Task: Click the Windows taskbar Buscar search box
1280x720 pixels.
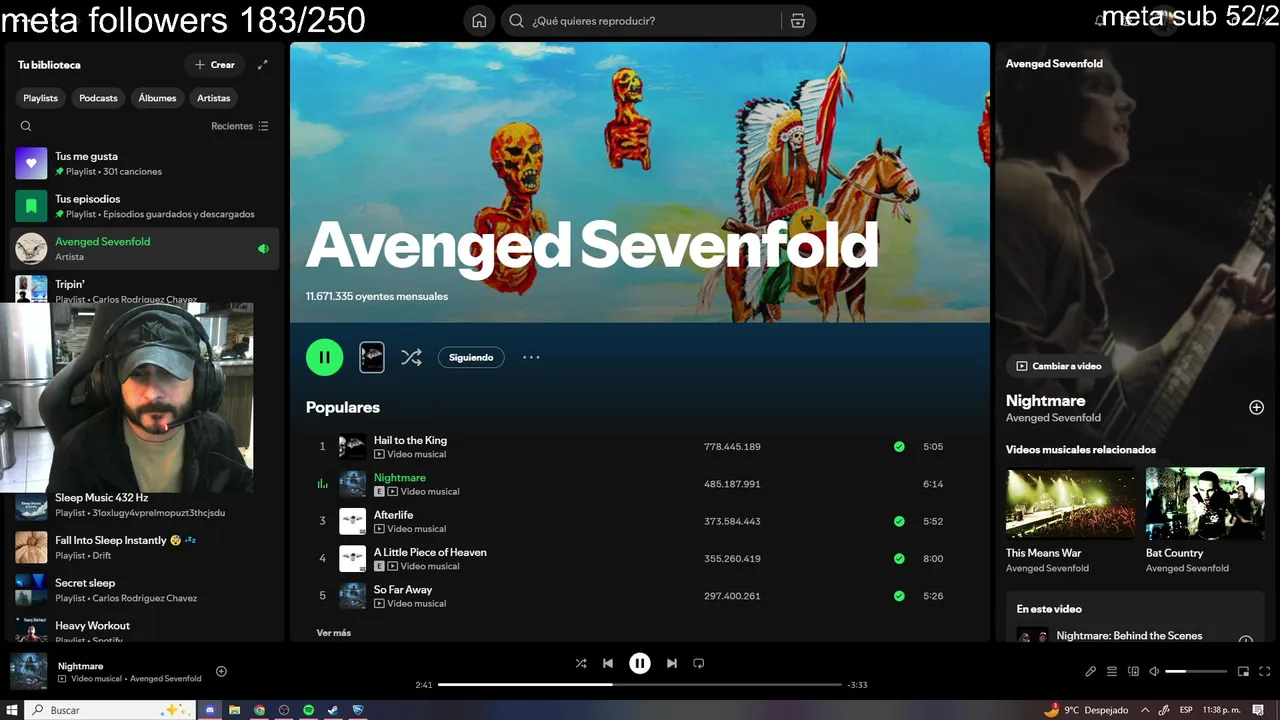Action: [110, 710]
